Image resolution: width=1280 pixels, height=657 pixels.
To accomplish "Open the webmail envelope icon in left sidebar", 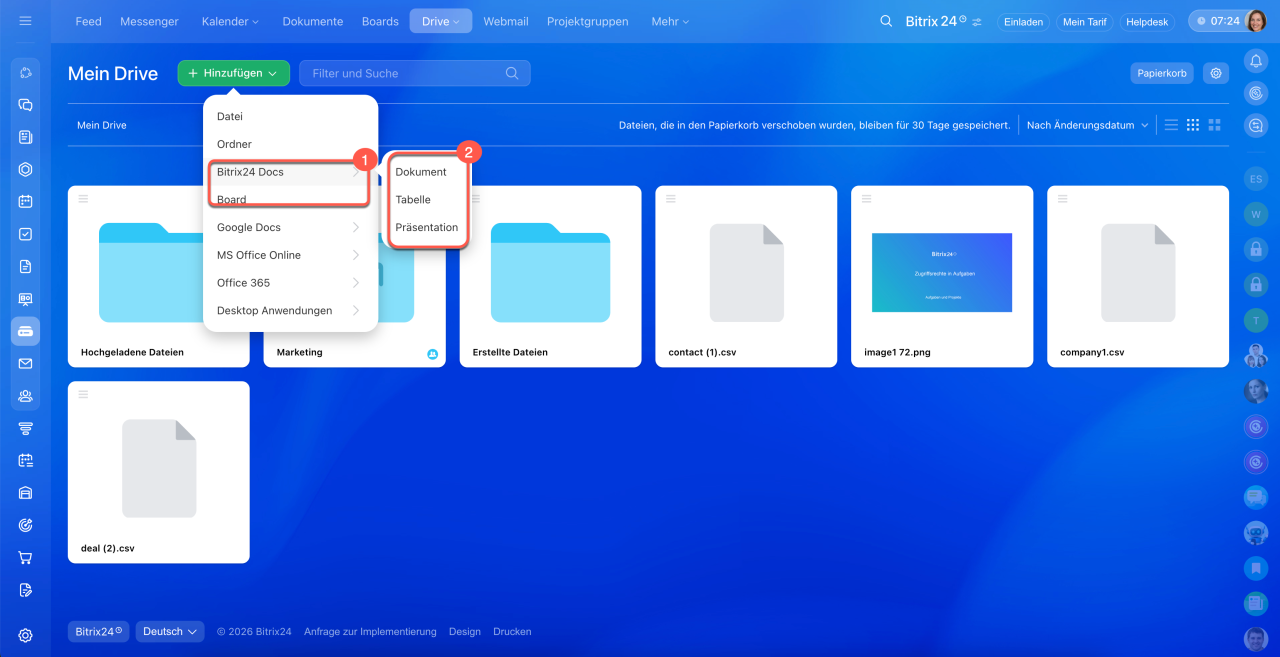I will (x=25, y=363).
